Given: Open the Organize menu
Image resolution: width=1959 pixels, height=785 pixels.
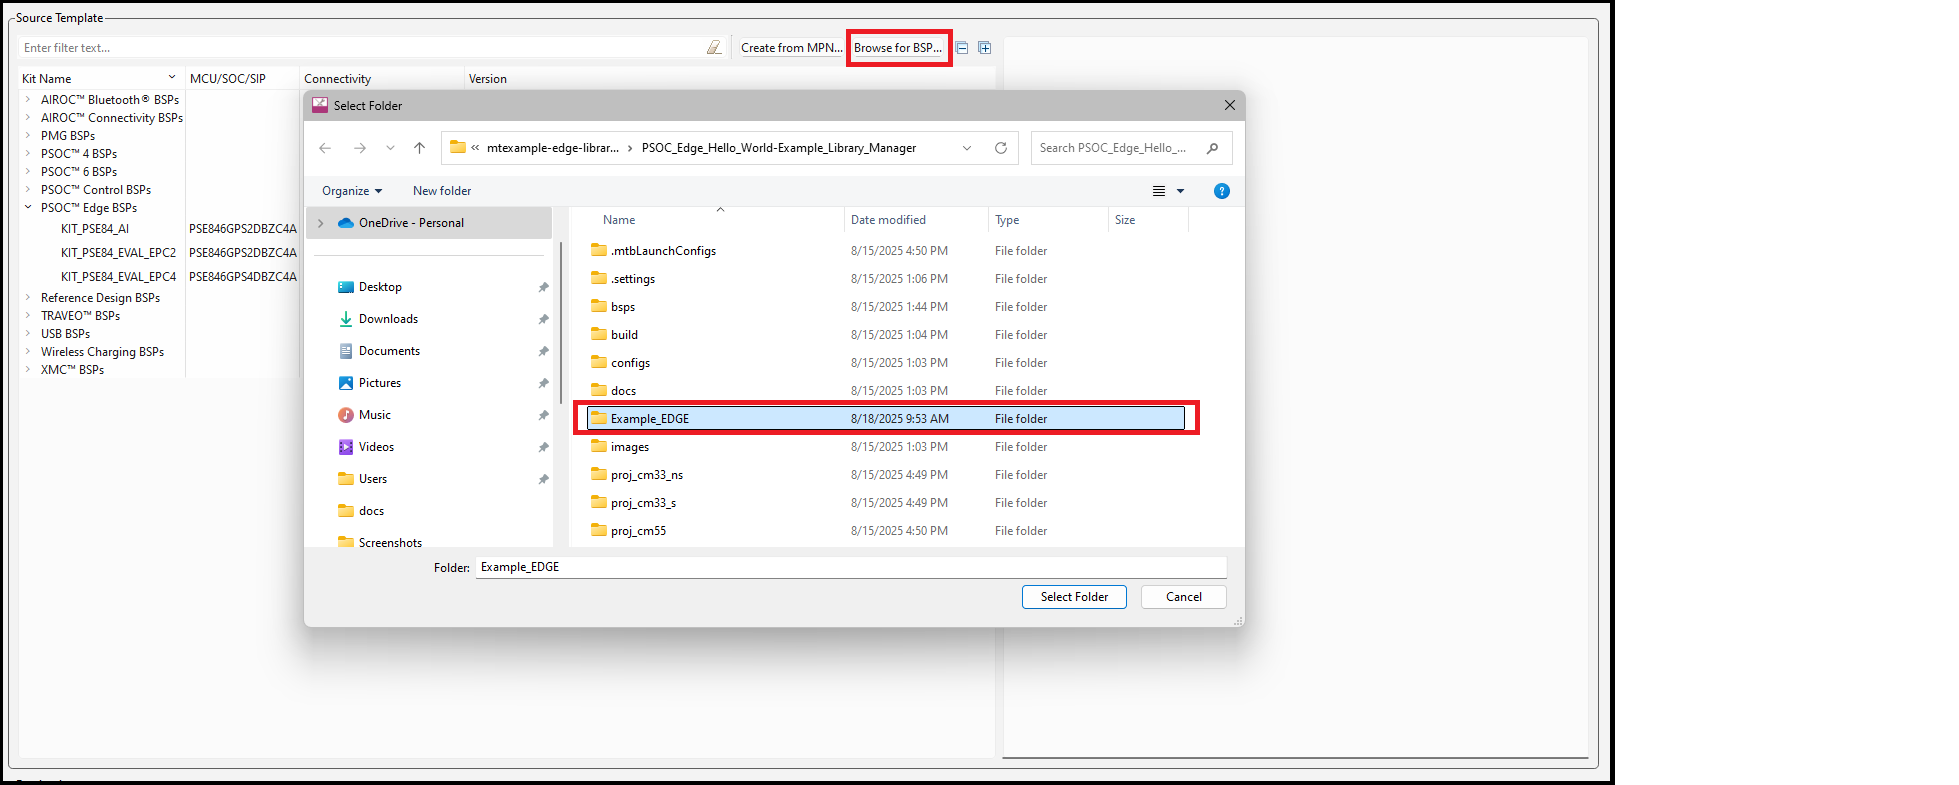Looking at the screenshot, I should point(351,191).
